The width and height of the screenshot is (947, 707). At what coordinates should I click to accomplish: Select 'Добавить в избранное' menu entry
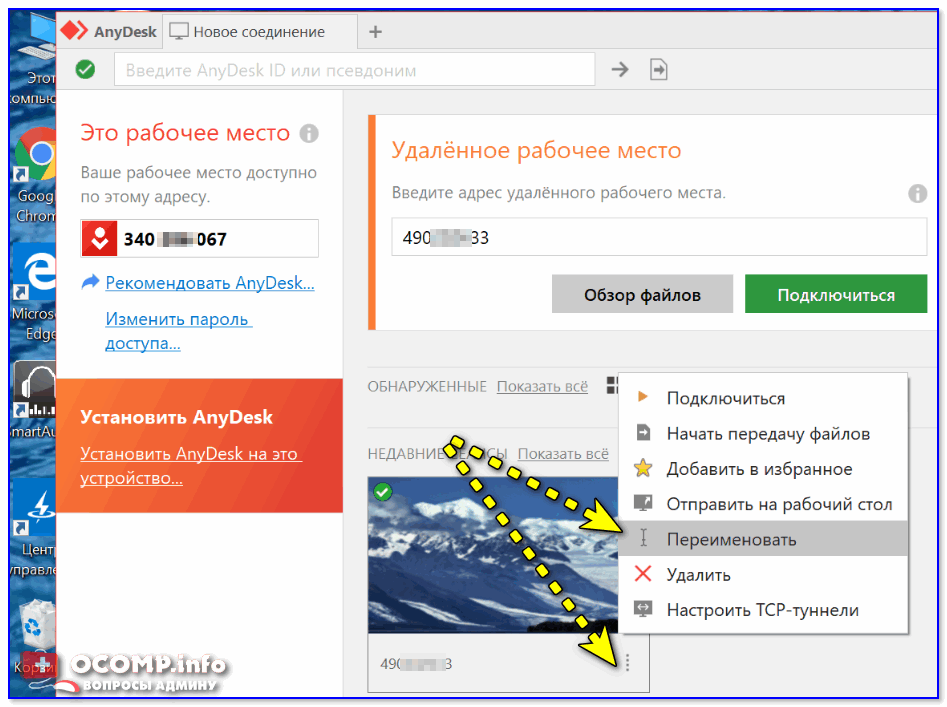point(759,469)
